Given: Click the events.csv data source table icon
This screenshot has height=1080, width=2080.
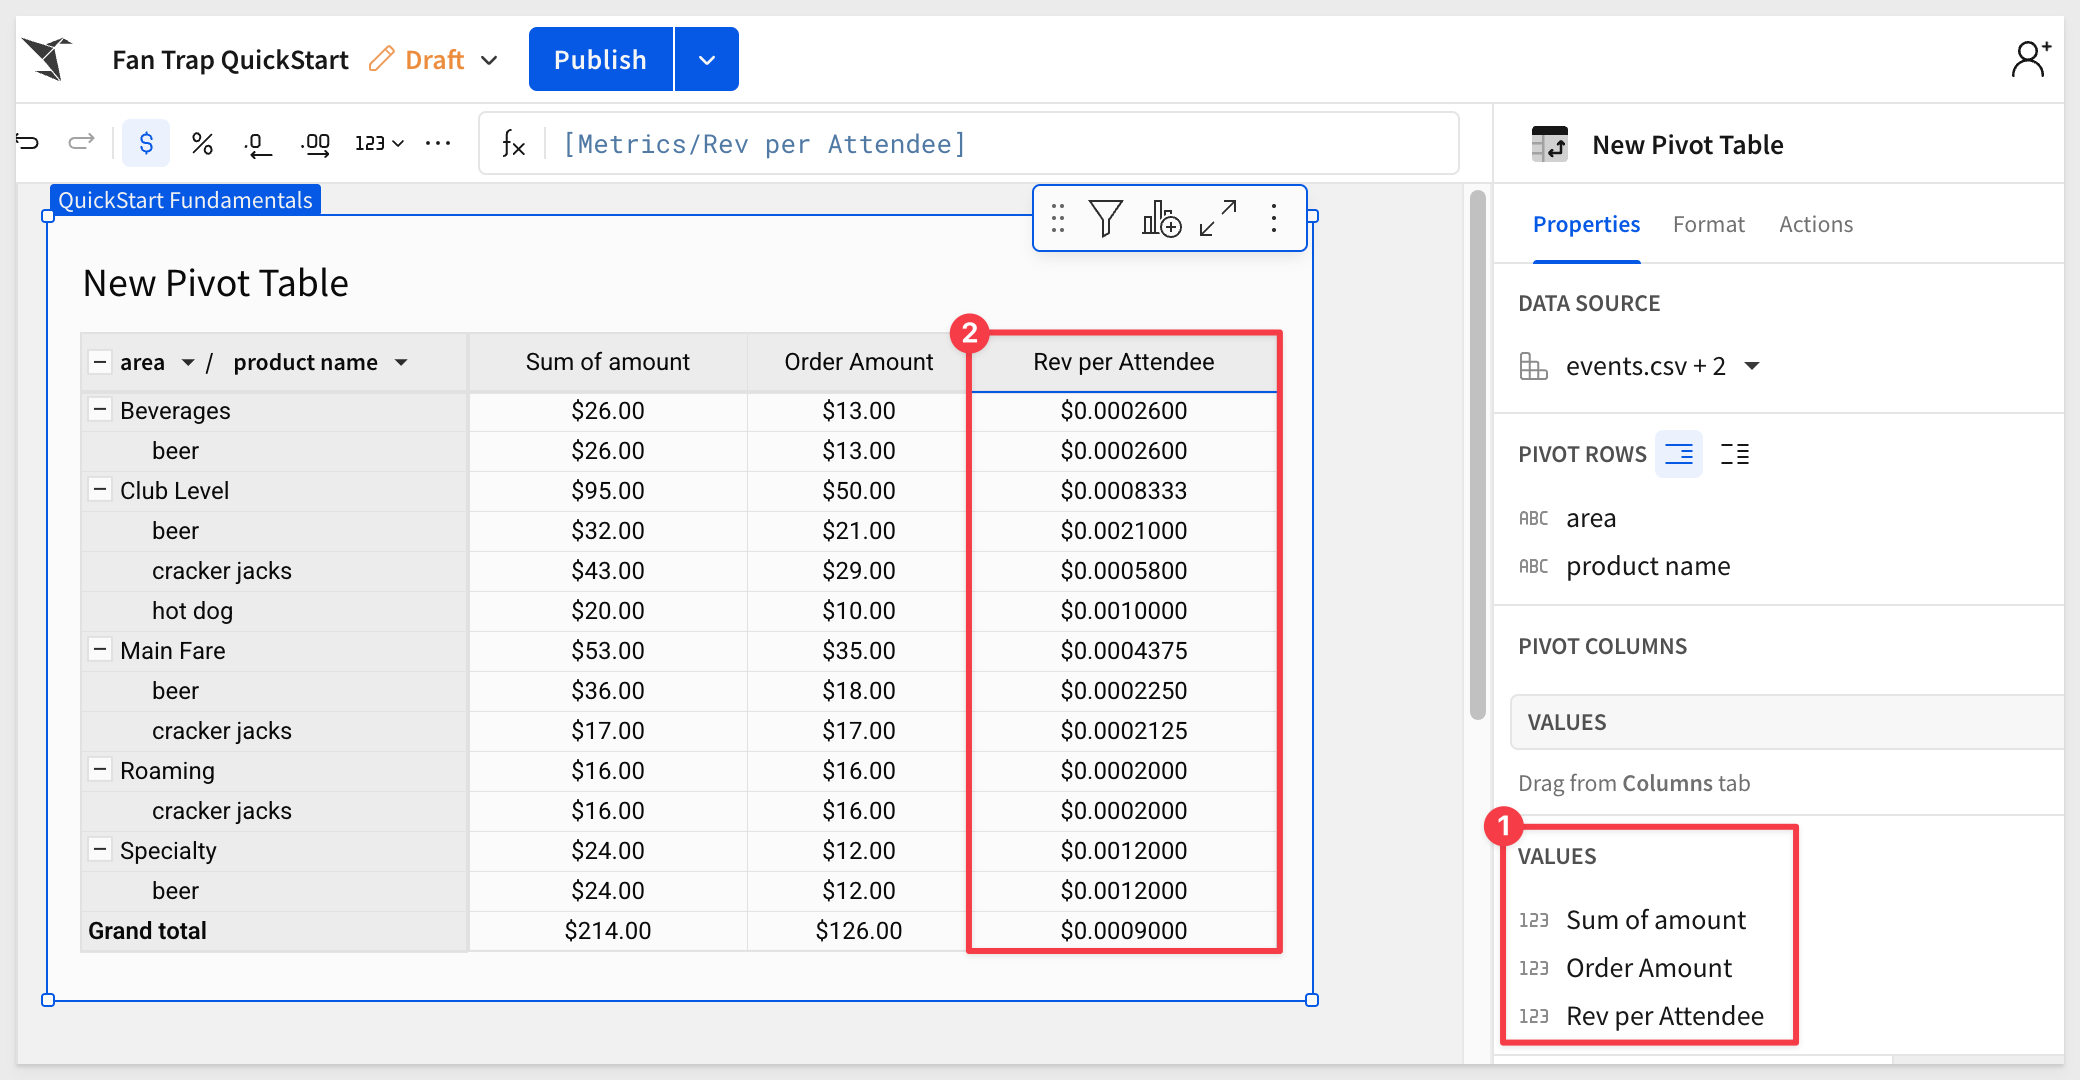Looking at the screenshot, I should click(1533, 366).
